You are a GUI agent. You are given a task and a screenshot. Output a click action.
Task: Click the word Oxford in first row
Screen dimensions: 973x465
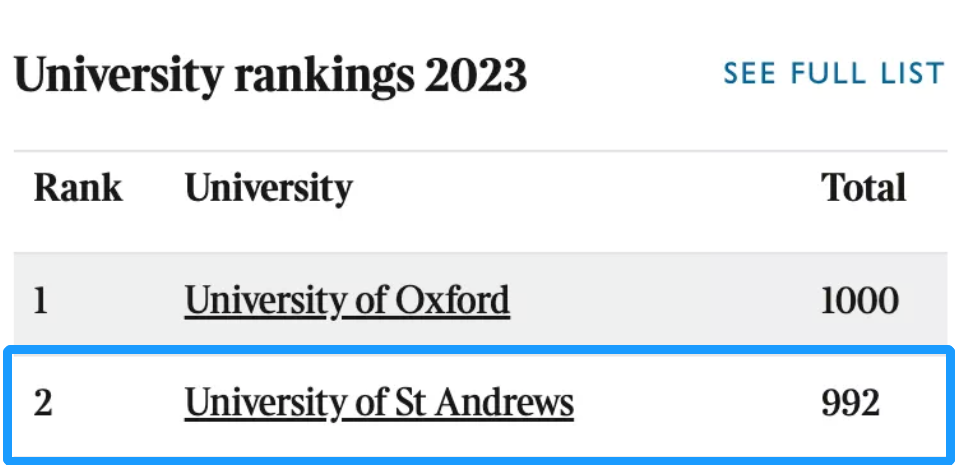[x=452, y=300]
